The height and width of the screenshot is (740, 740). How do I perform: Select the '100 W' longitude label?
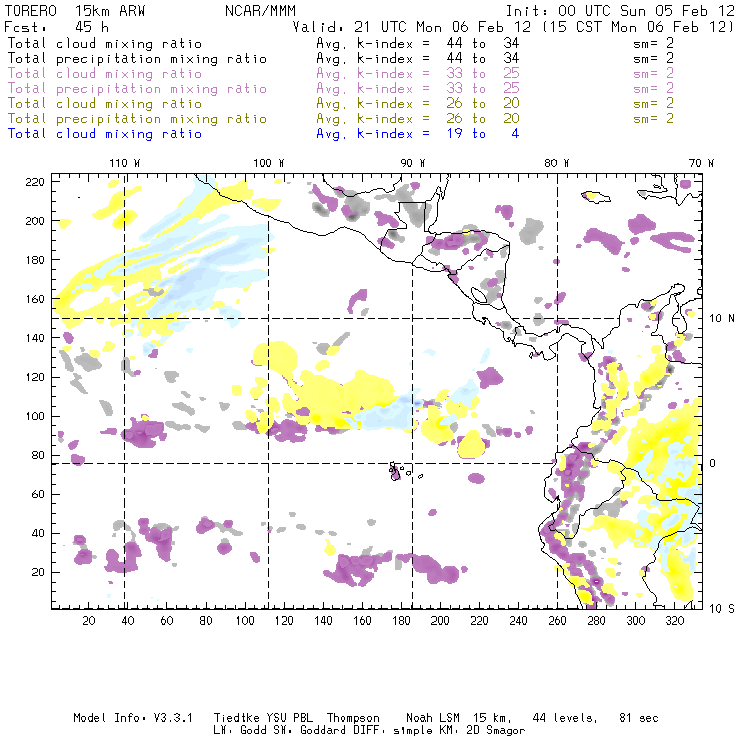269,163
